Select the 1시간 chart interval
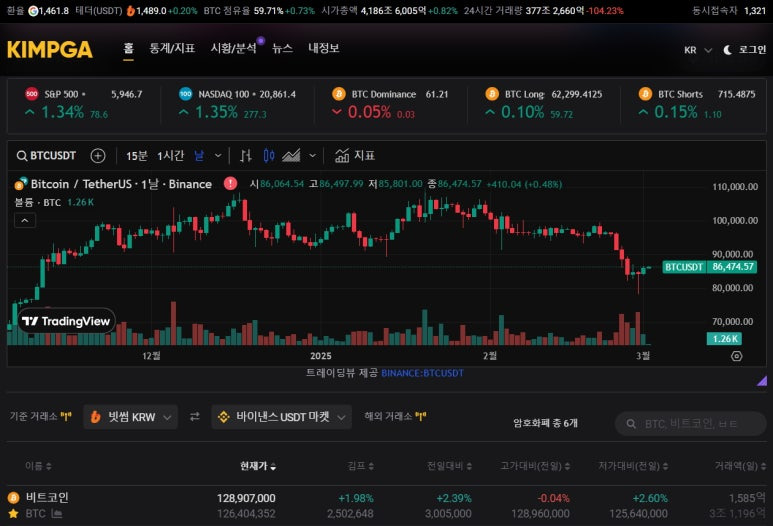This screenshot has width=773, height=526. tap(171, 156)
